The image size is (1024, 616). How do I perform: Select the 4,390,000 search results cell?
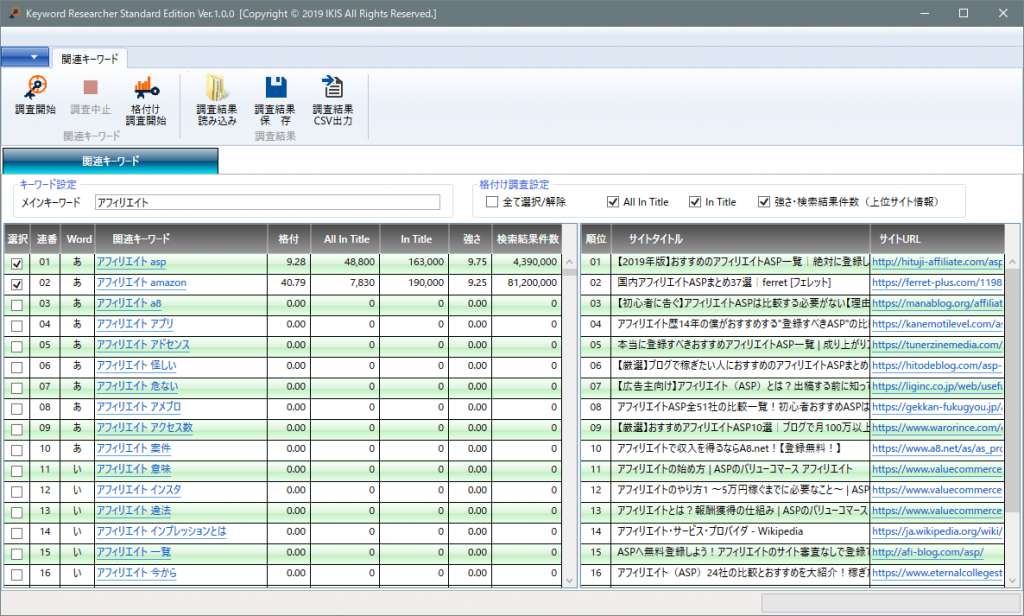tap(527, 263)
